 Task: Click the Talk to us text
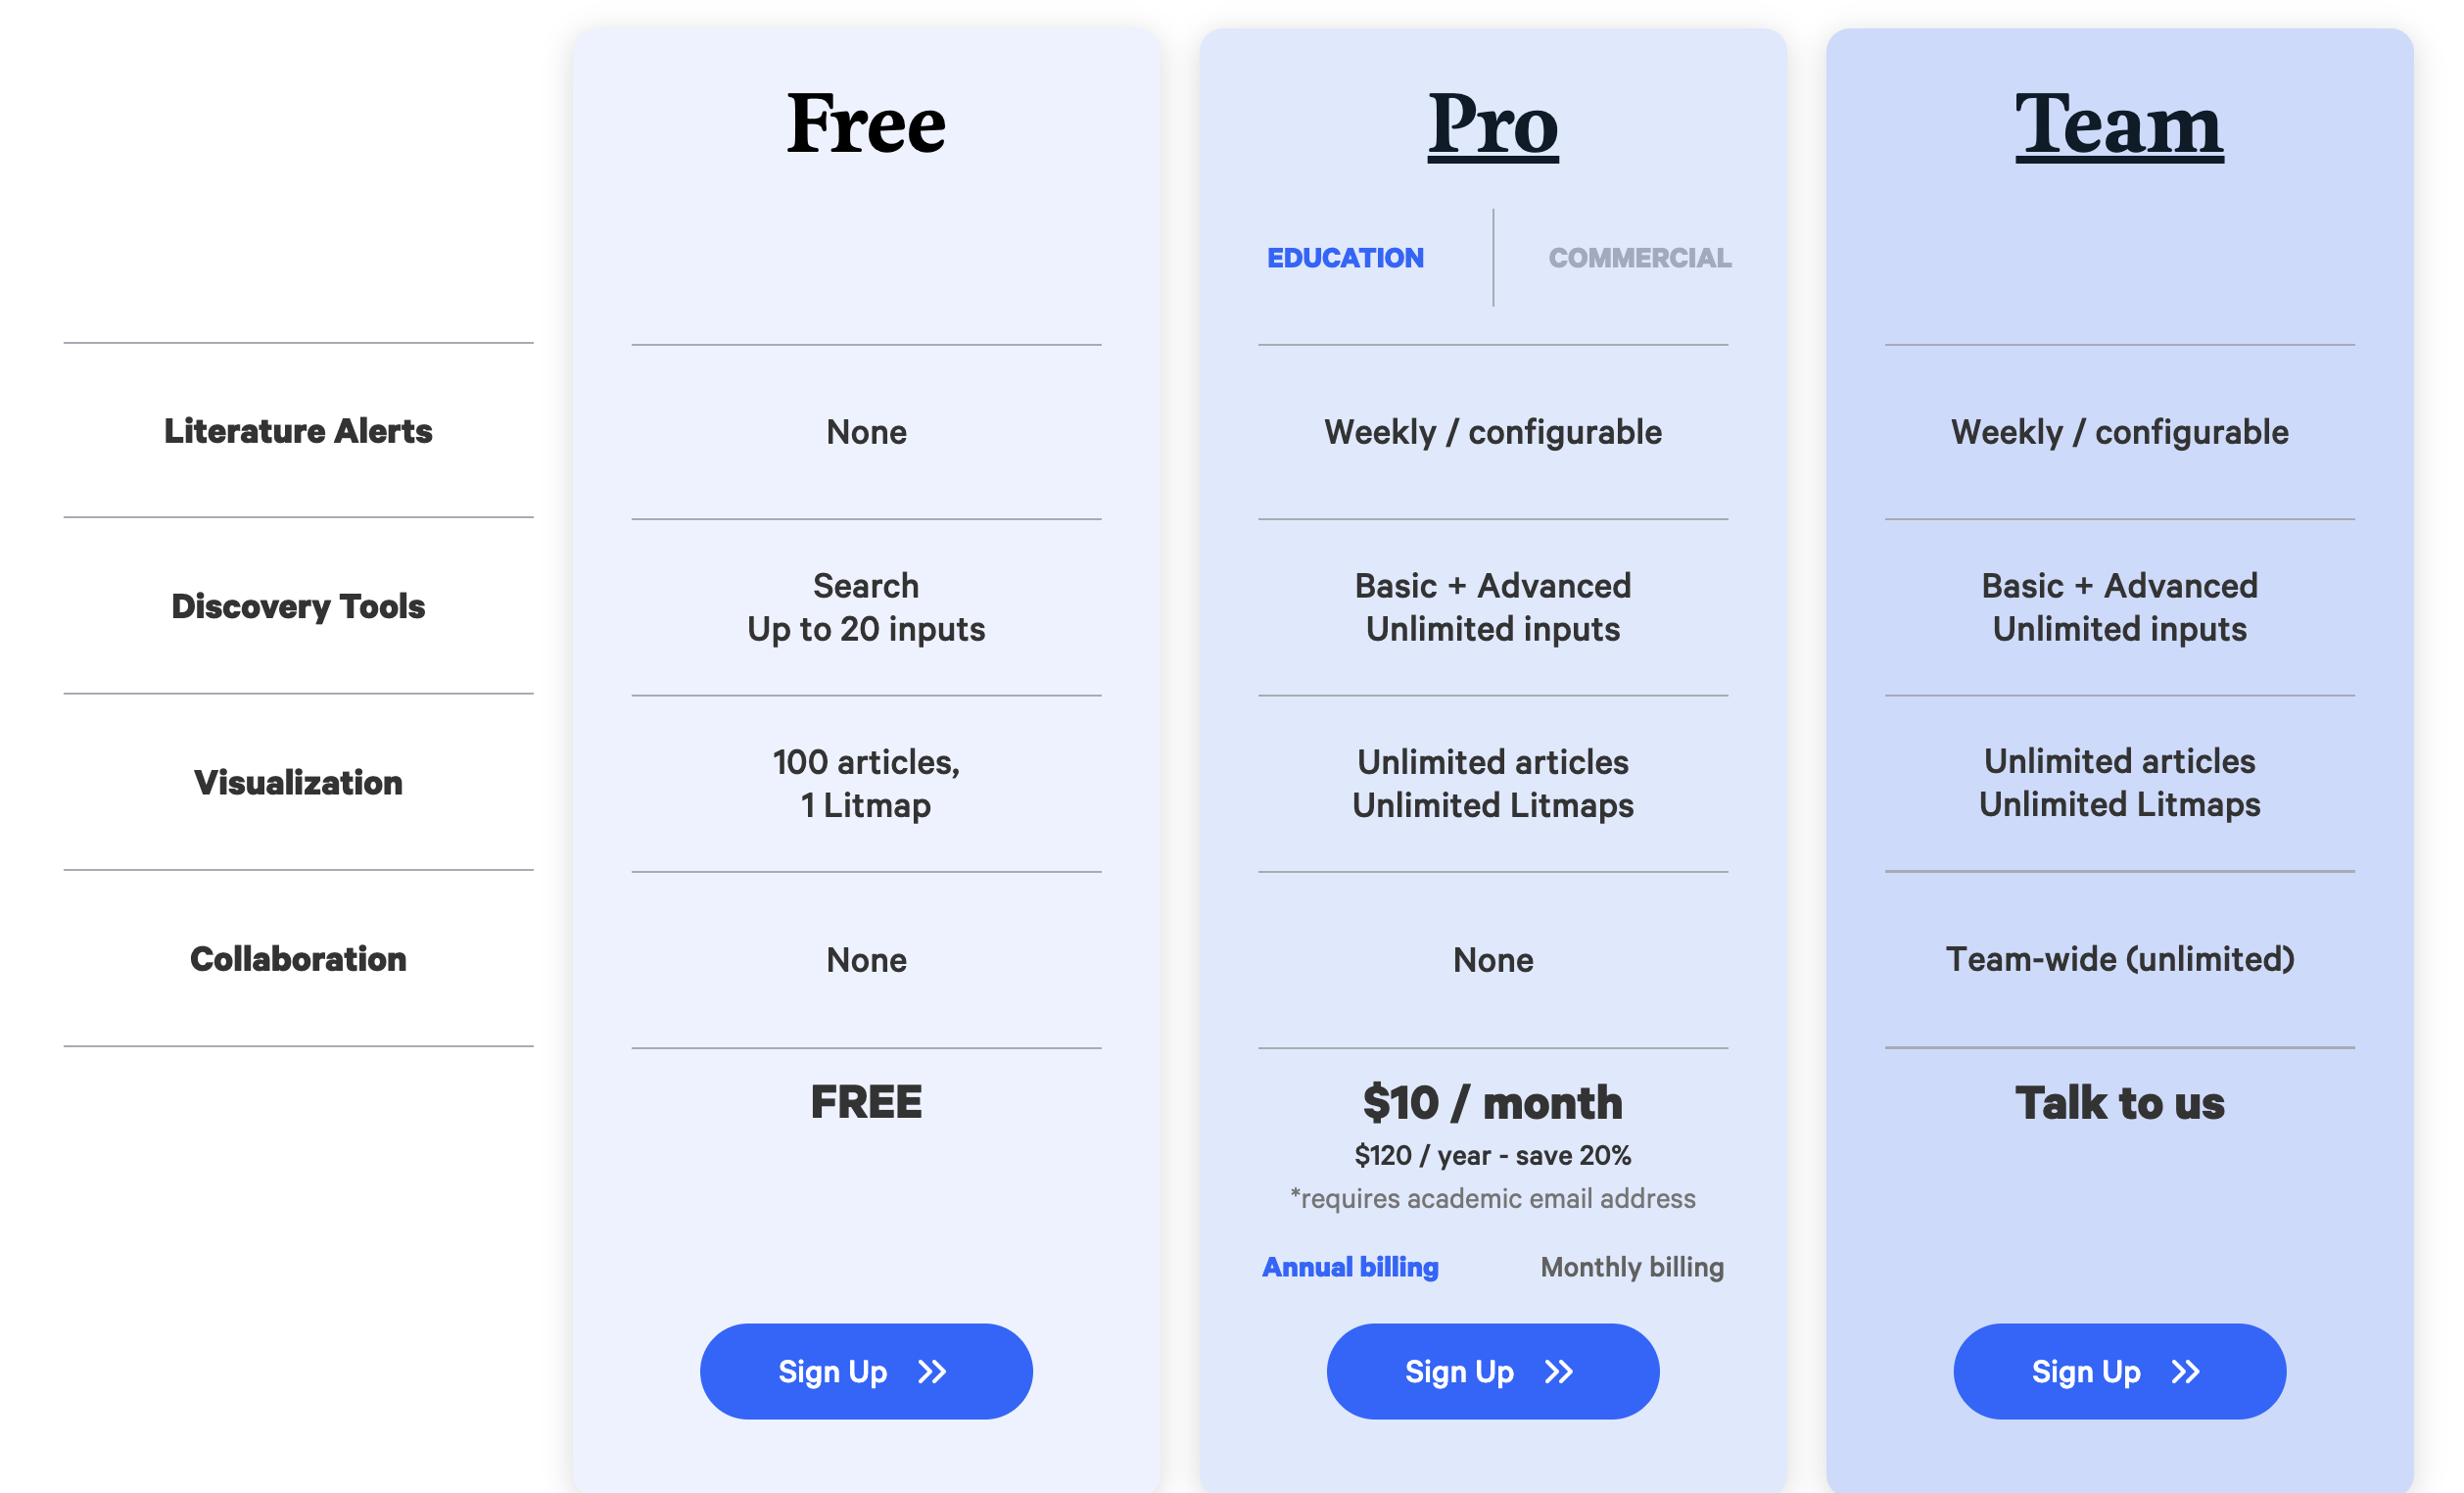point(2120,1103)
